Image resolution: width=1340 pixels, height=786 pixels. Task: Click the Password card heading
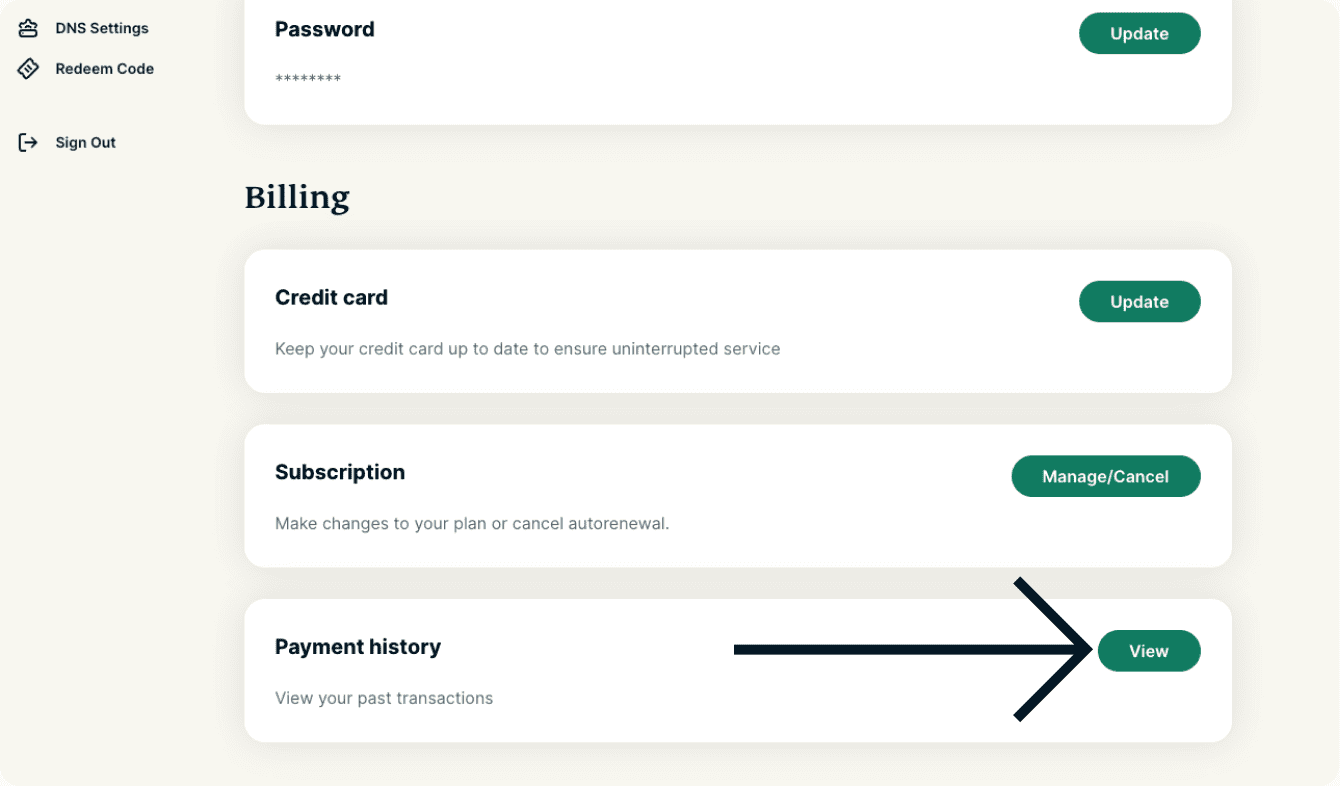[x=325, y=30]
